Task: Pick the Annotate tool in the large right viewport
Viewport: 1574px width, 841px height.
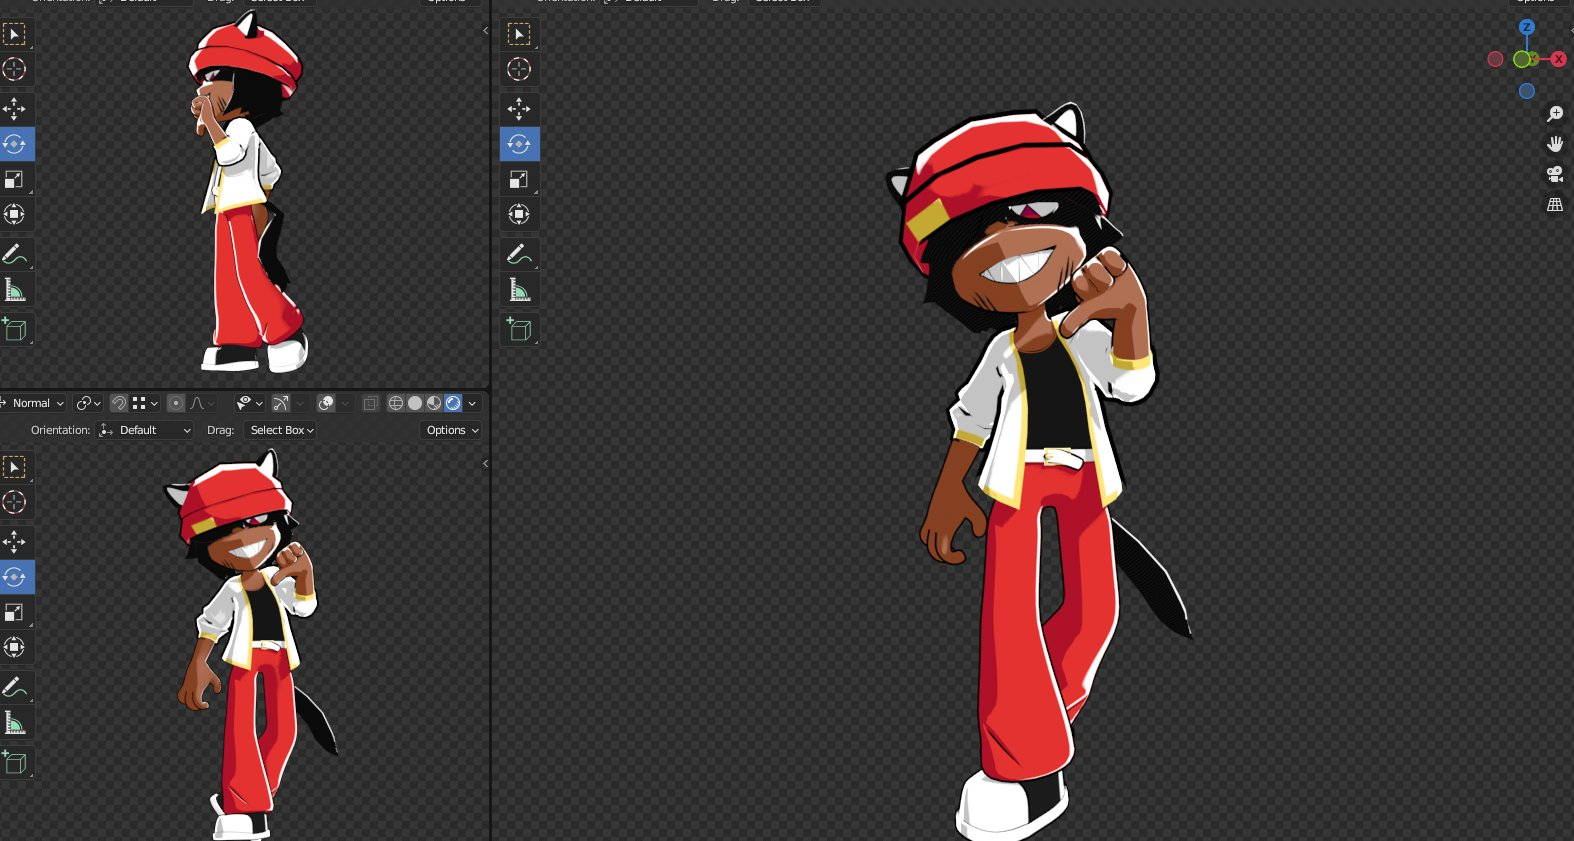Action: click(519, 254)
